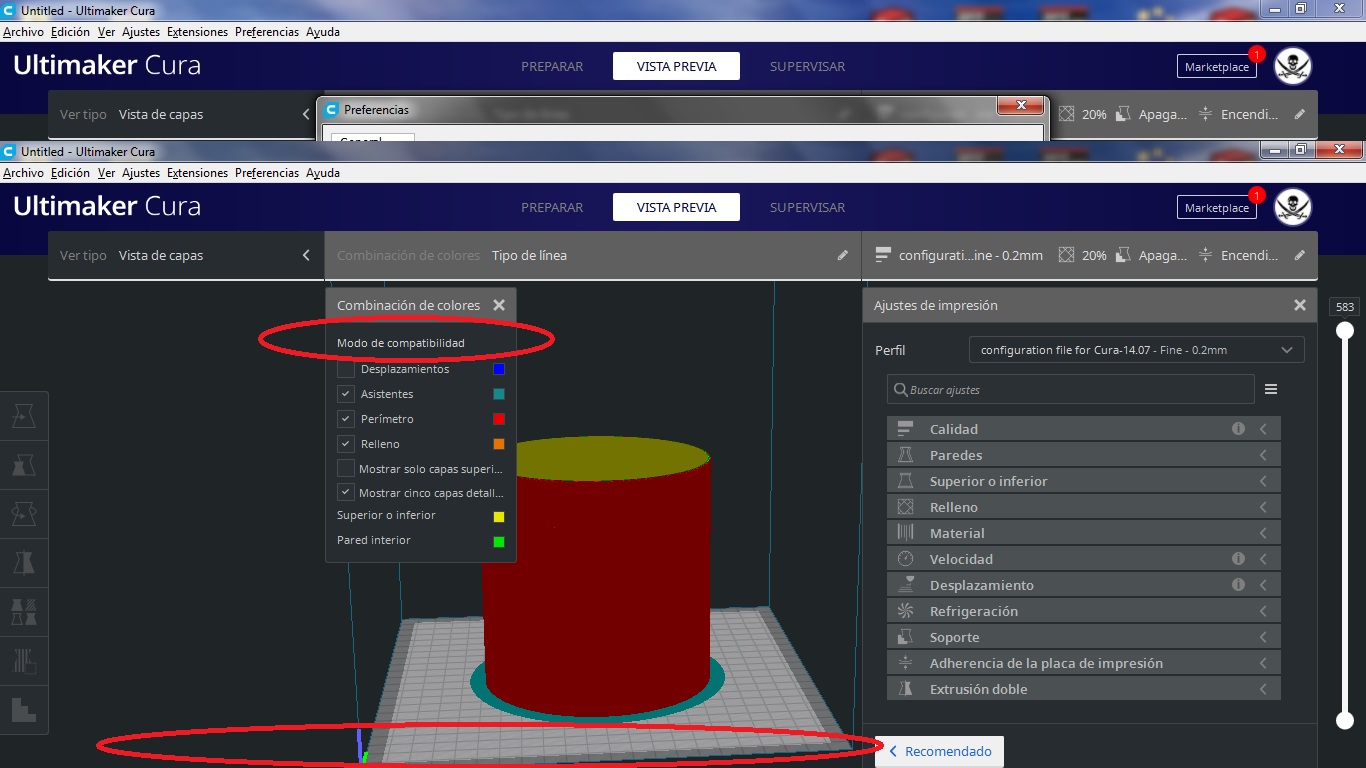Collapse the Ver tipo panel chevron
The width and height of the screenshot is (1366, 768).
click(x=306, y=255)
